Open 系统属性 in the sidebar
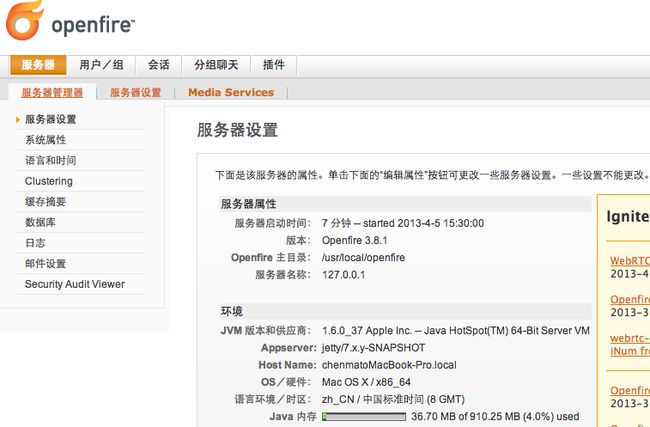Image resolution: width=650 pixels, height=427 pixels. pyautogui.click(x=46, y=140)
